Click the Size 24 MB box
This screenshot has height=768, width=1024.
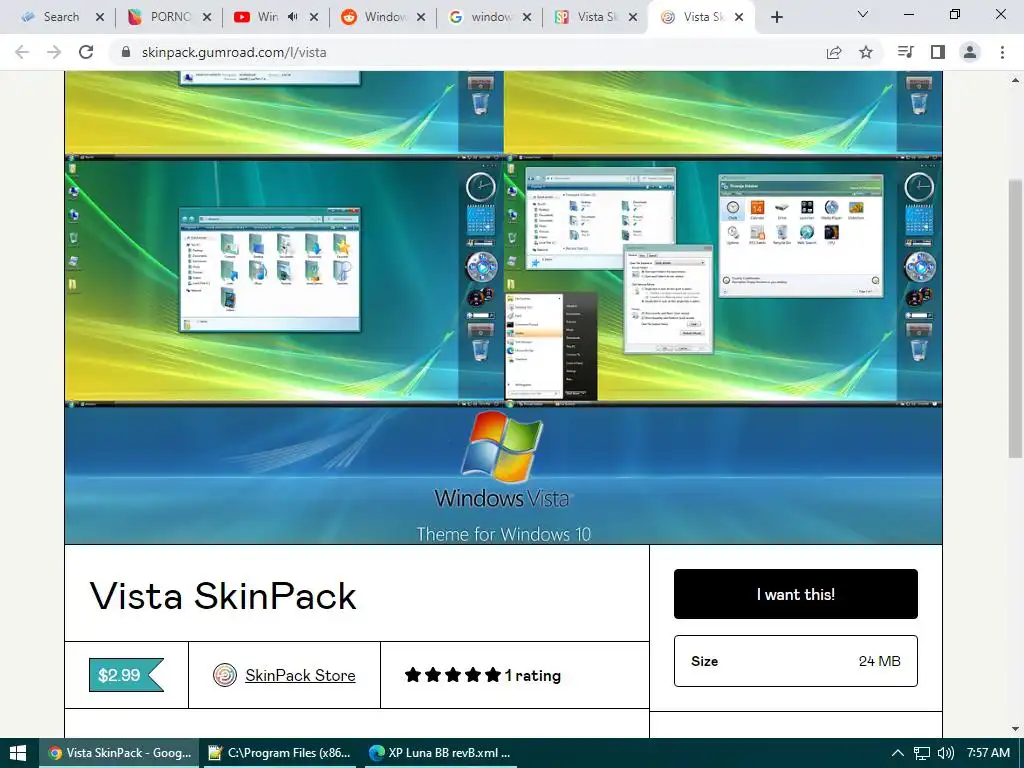coord(795,661)
